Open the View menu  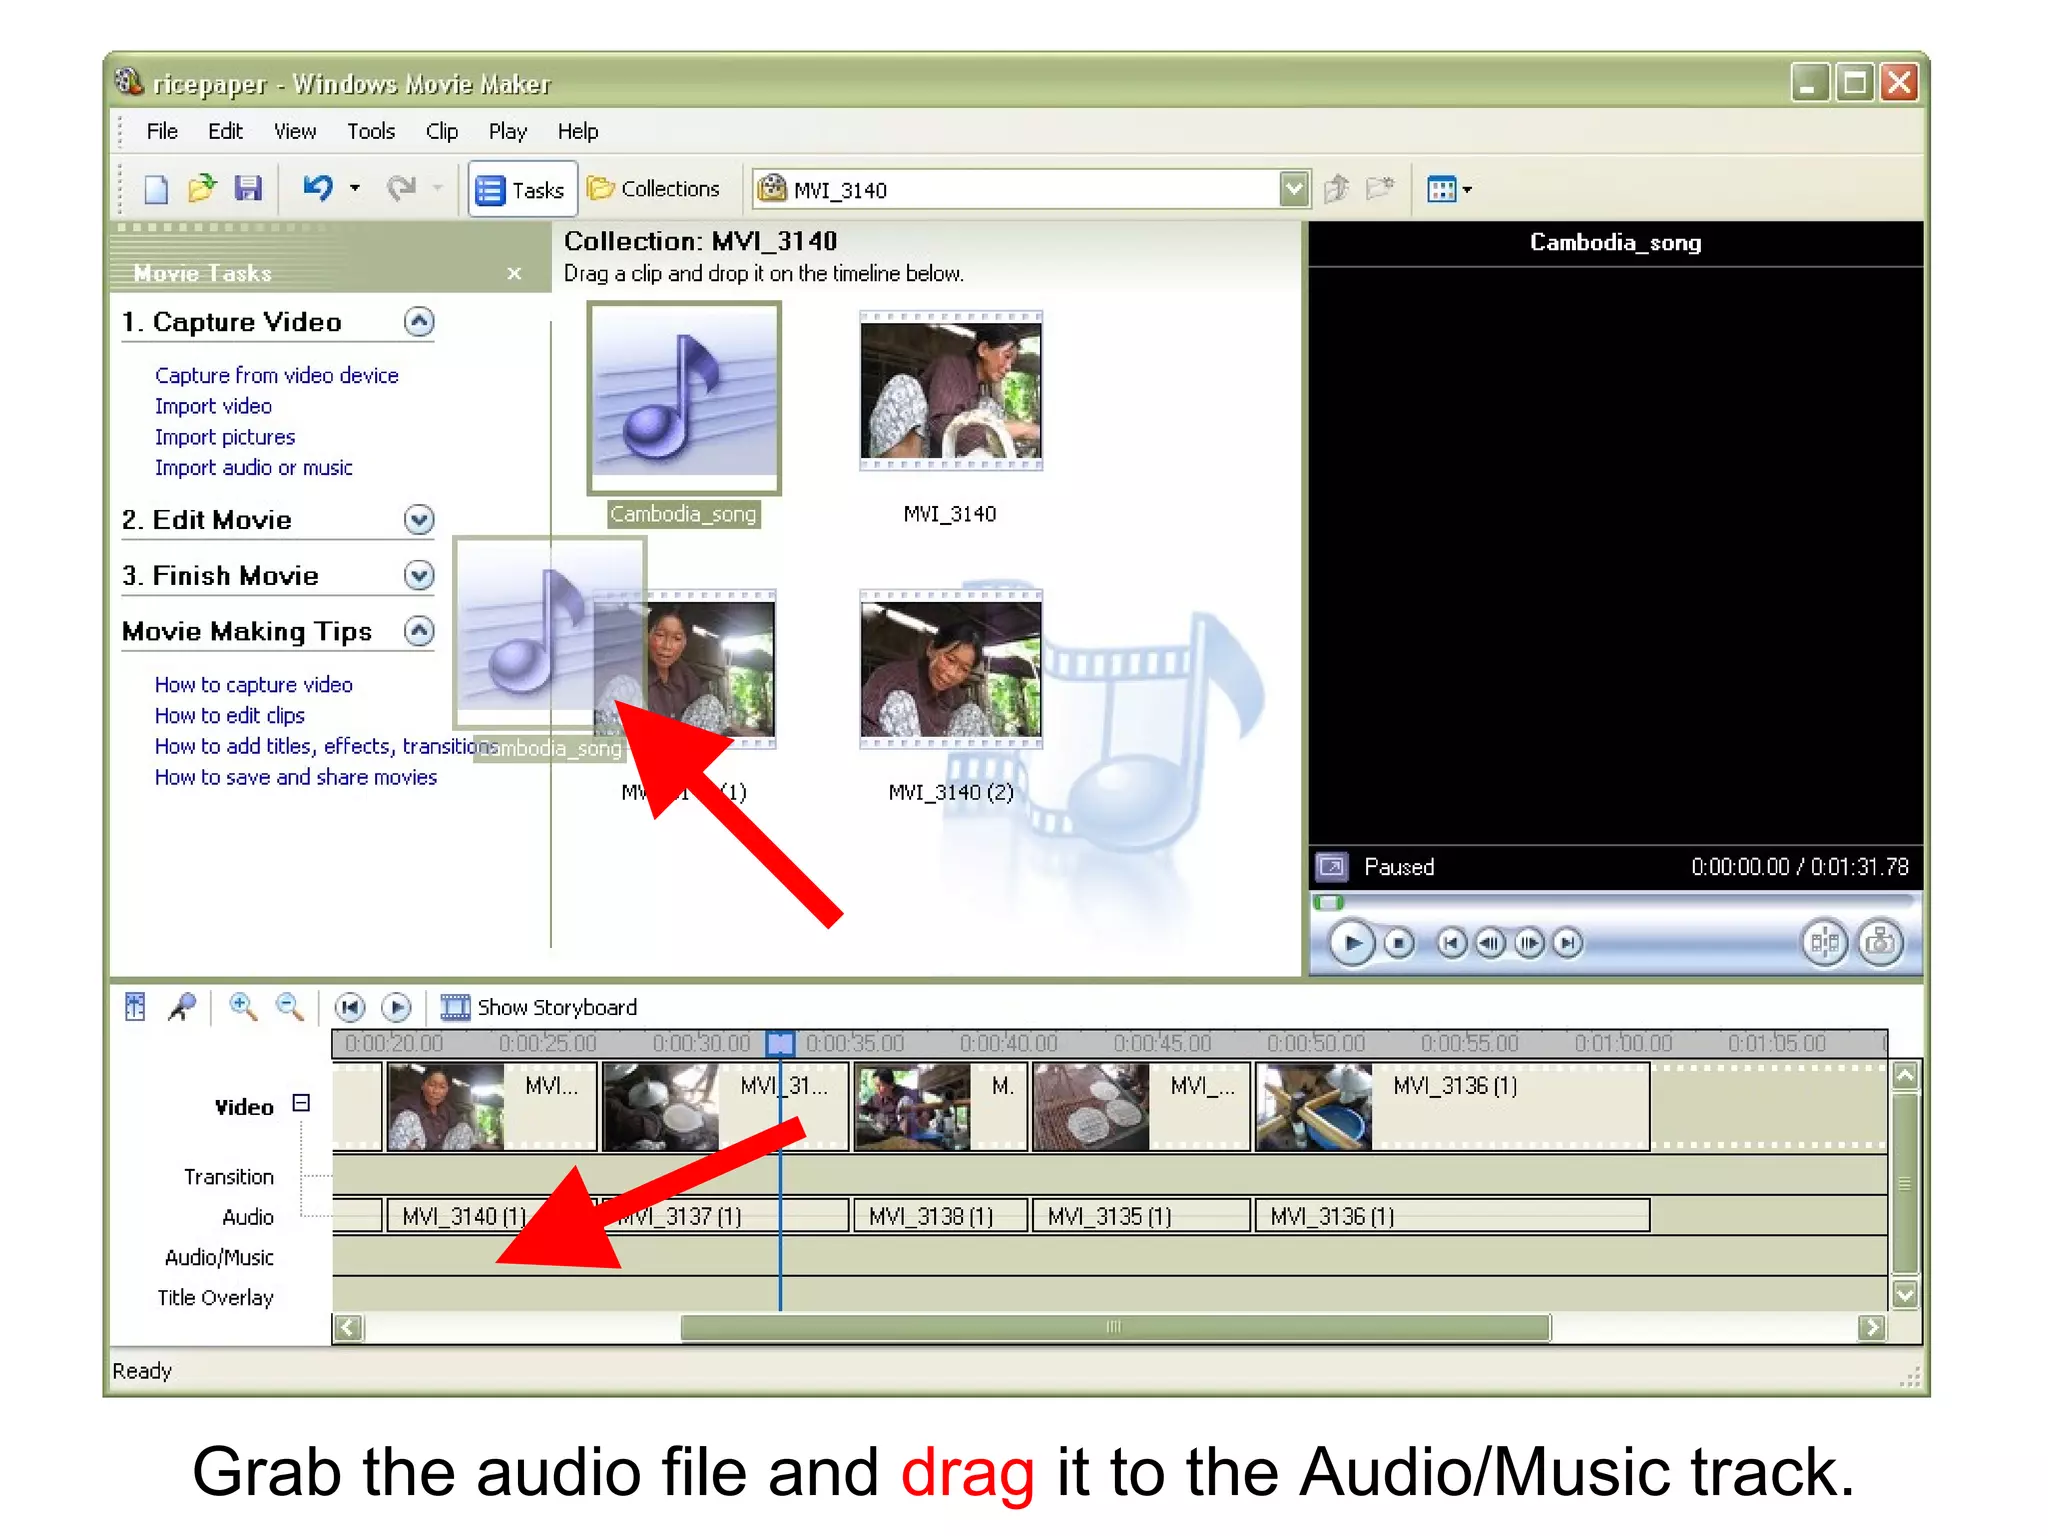point(295,132)
